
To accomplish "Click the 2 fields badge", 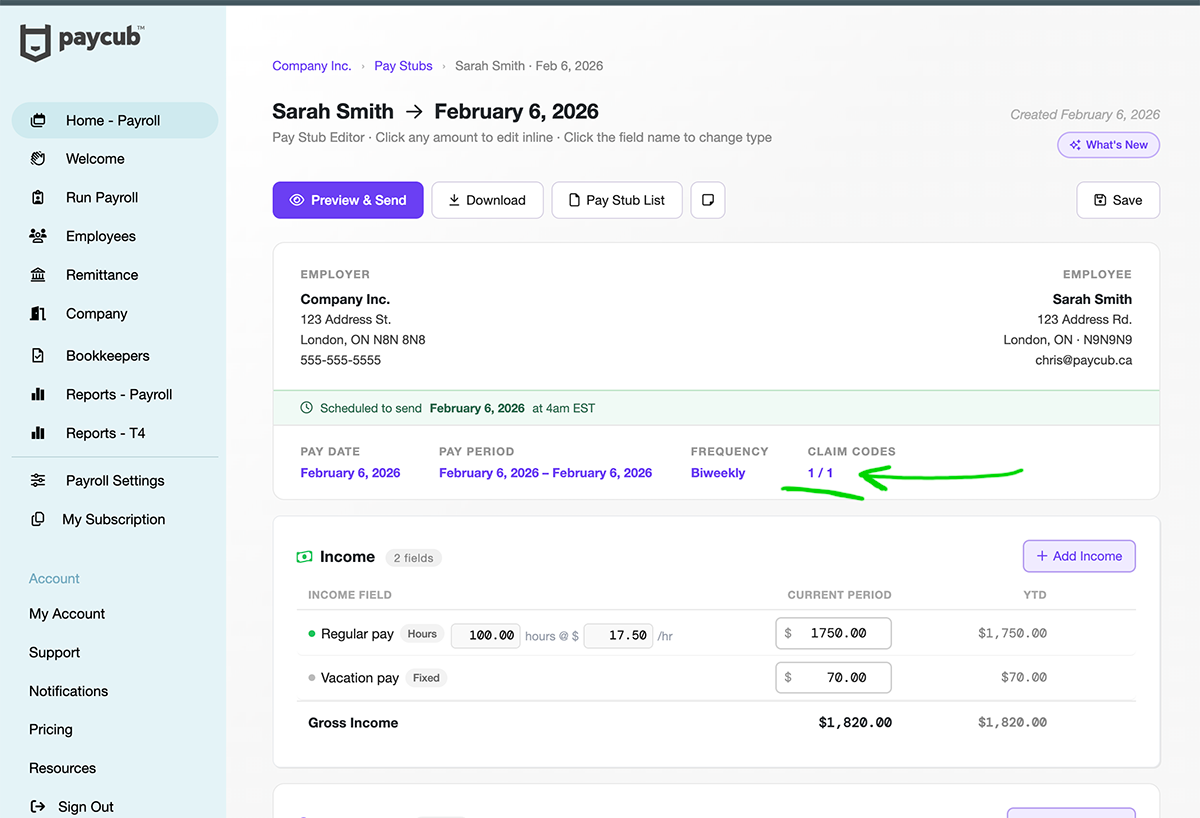I will pyautogui.click(x=413, y=558).
